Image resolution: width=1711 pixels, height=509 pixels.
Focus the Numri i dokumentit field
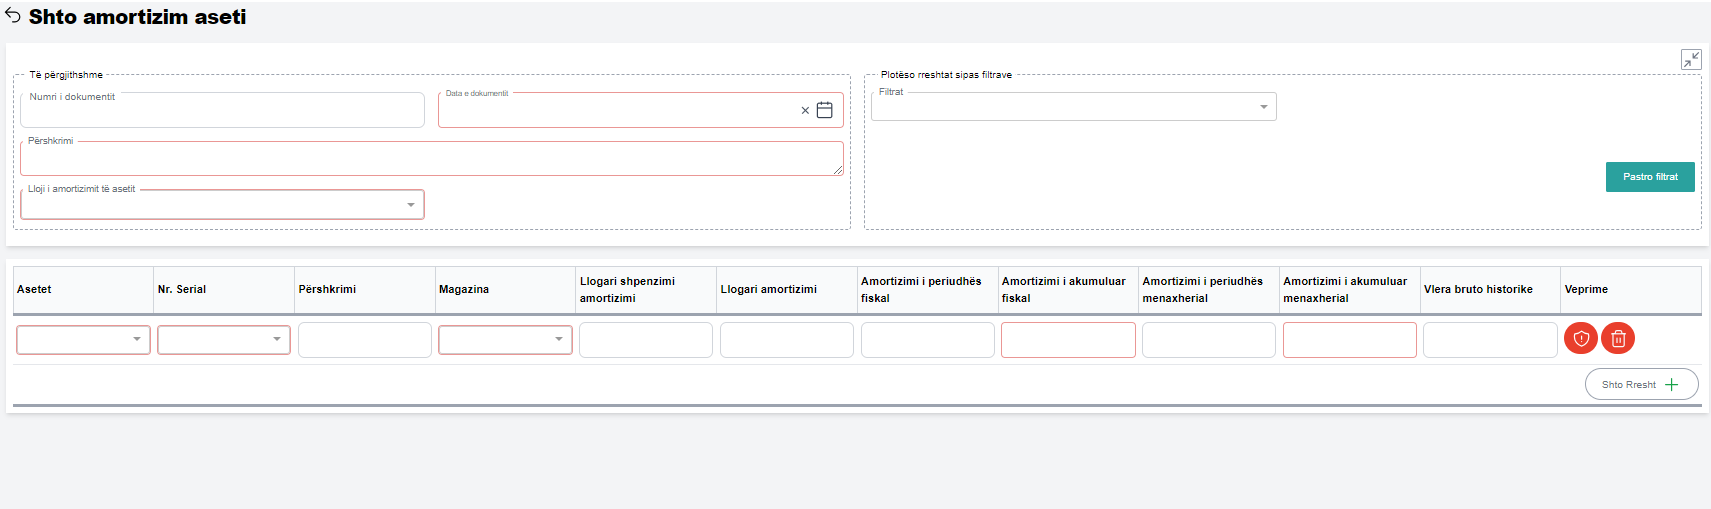[222, 112]
